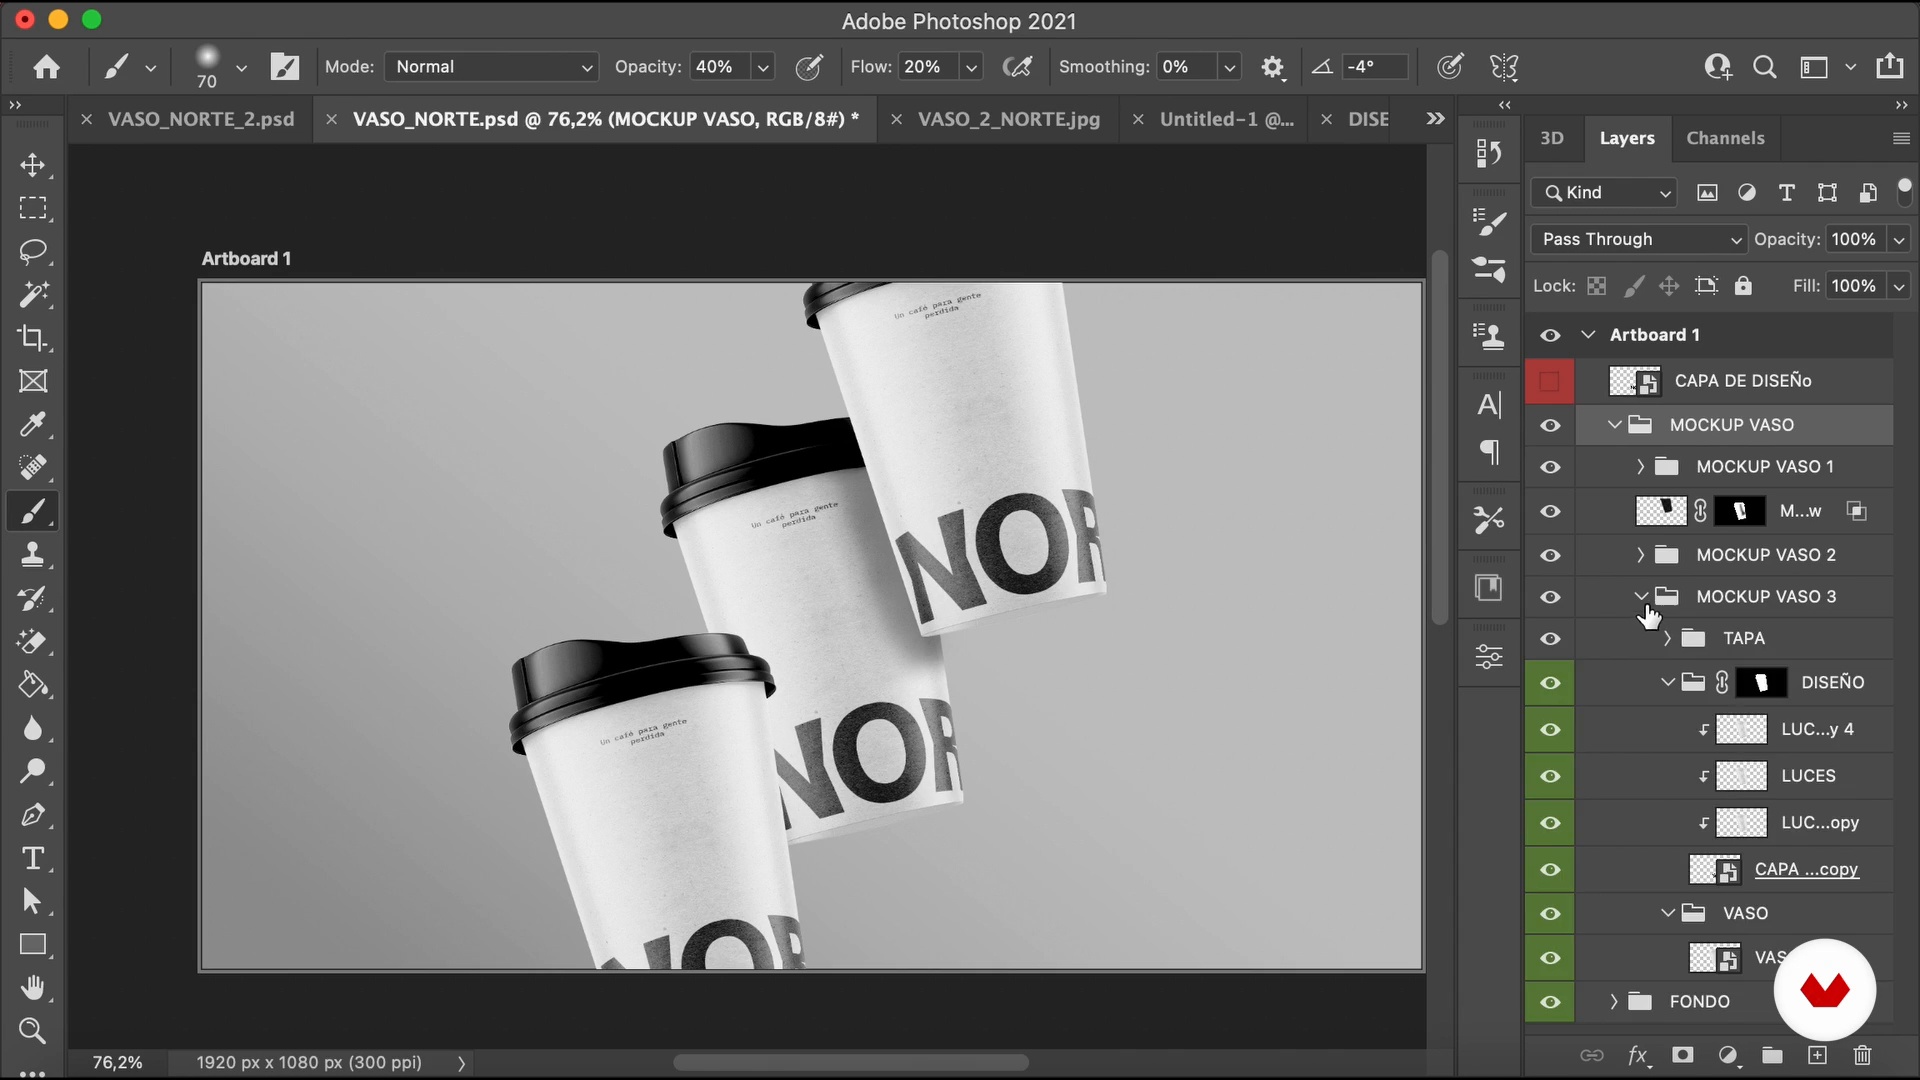The image size is (1920, 1080).
Task: Select the LUCES layer
Action: (1808, 776)
